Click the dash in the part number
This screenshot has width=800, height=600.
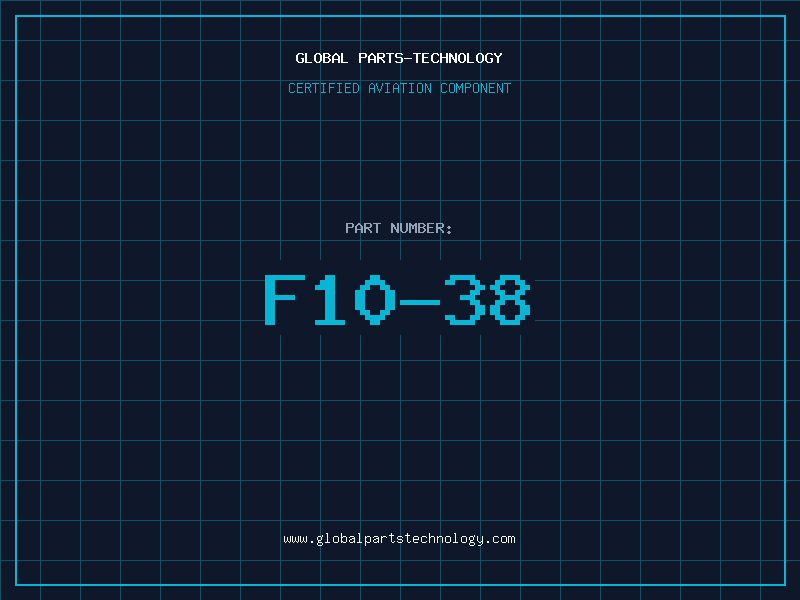point(420,302)
